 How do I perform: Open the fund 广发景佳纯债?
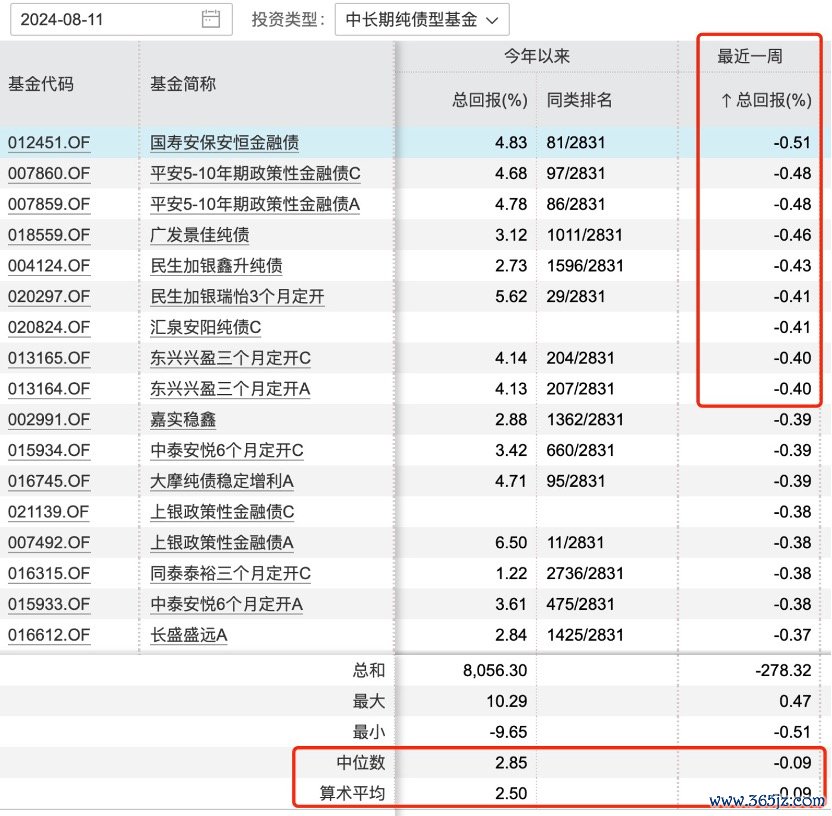click(x=200, y=235)
